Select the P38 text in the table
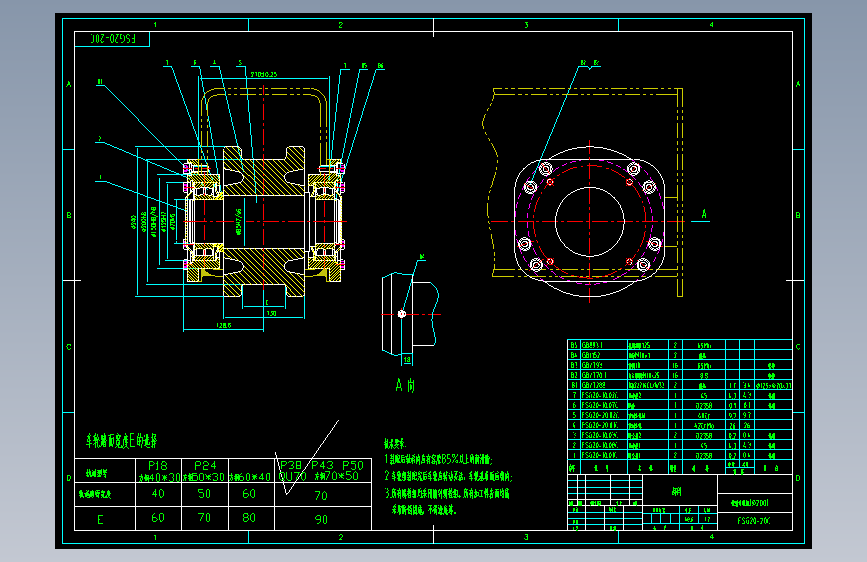The image size is (867, 562). coord(291,465)
